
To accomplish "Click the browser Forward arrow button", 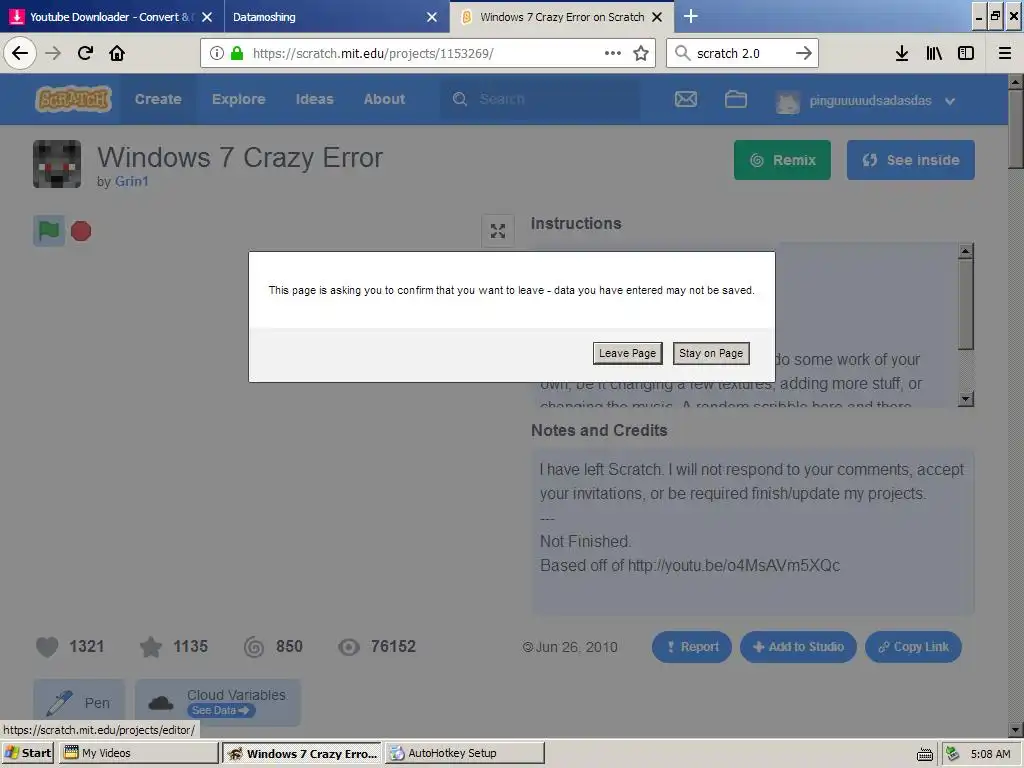I will coord(53,53).
